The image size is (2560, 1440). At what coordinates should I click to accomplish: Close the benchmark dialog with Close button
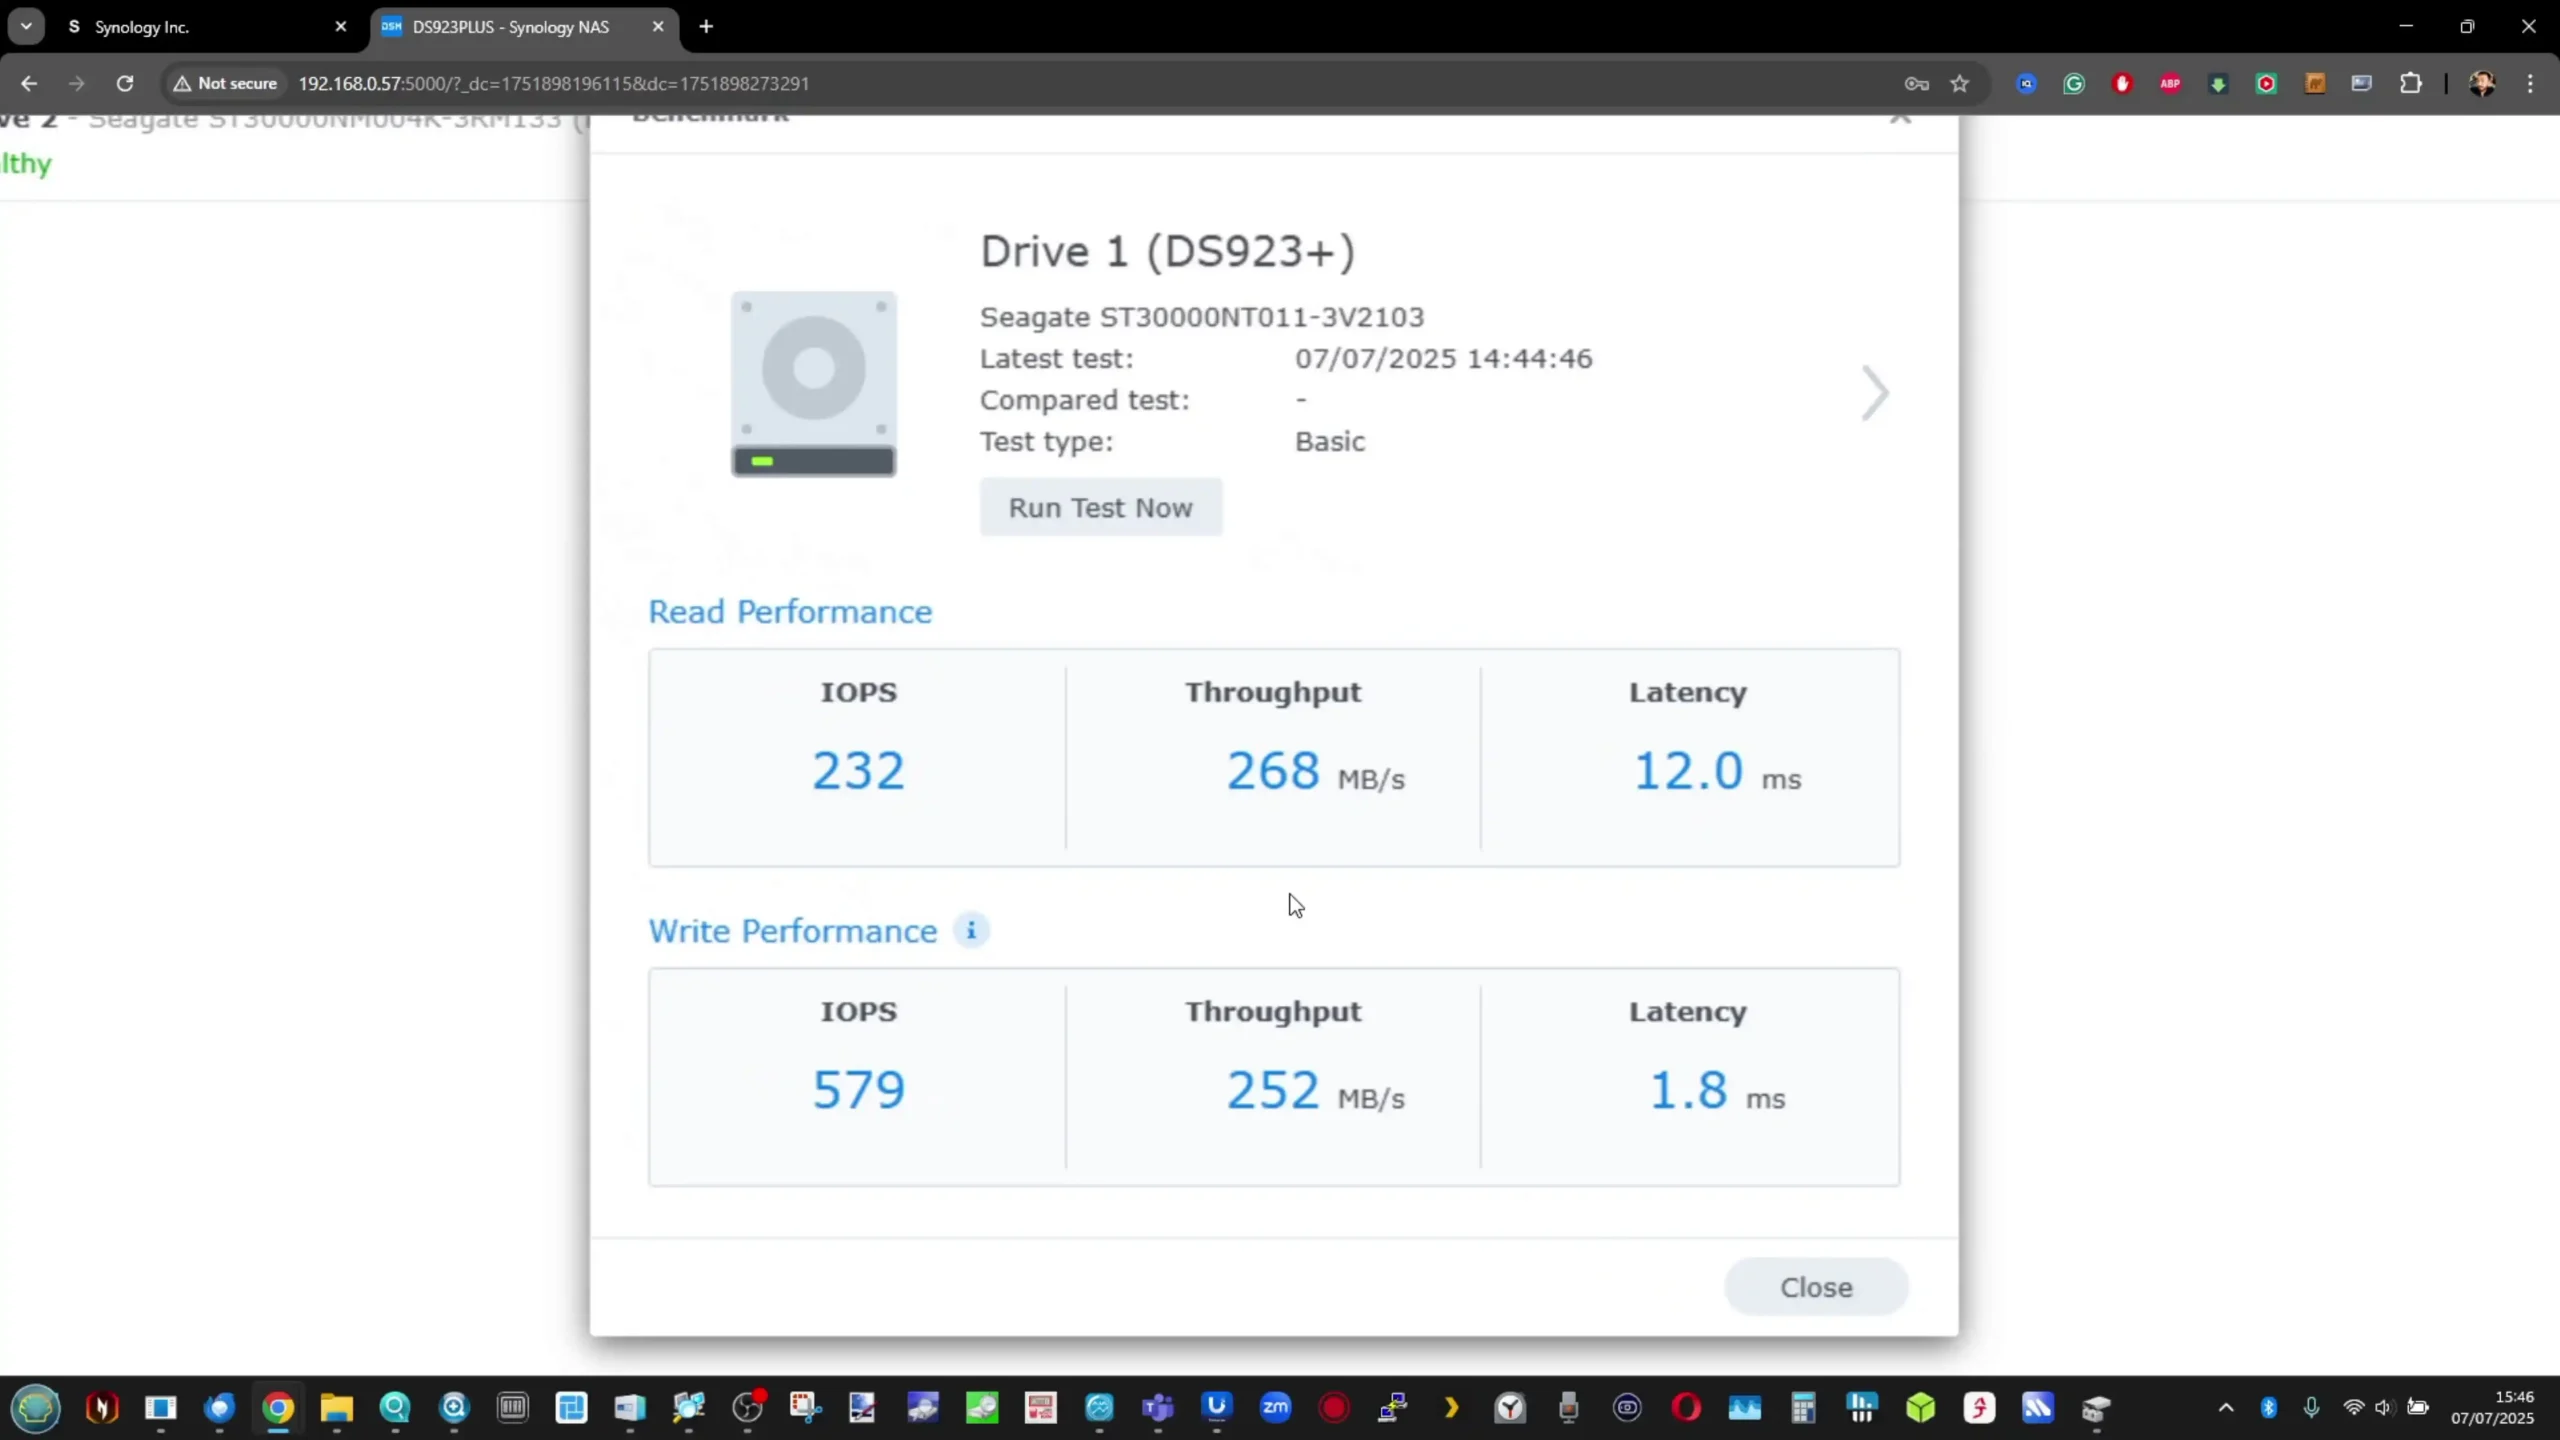[x=1816, y=1287]
